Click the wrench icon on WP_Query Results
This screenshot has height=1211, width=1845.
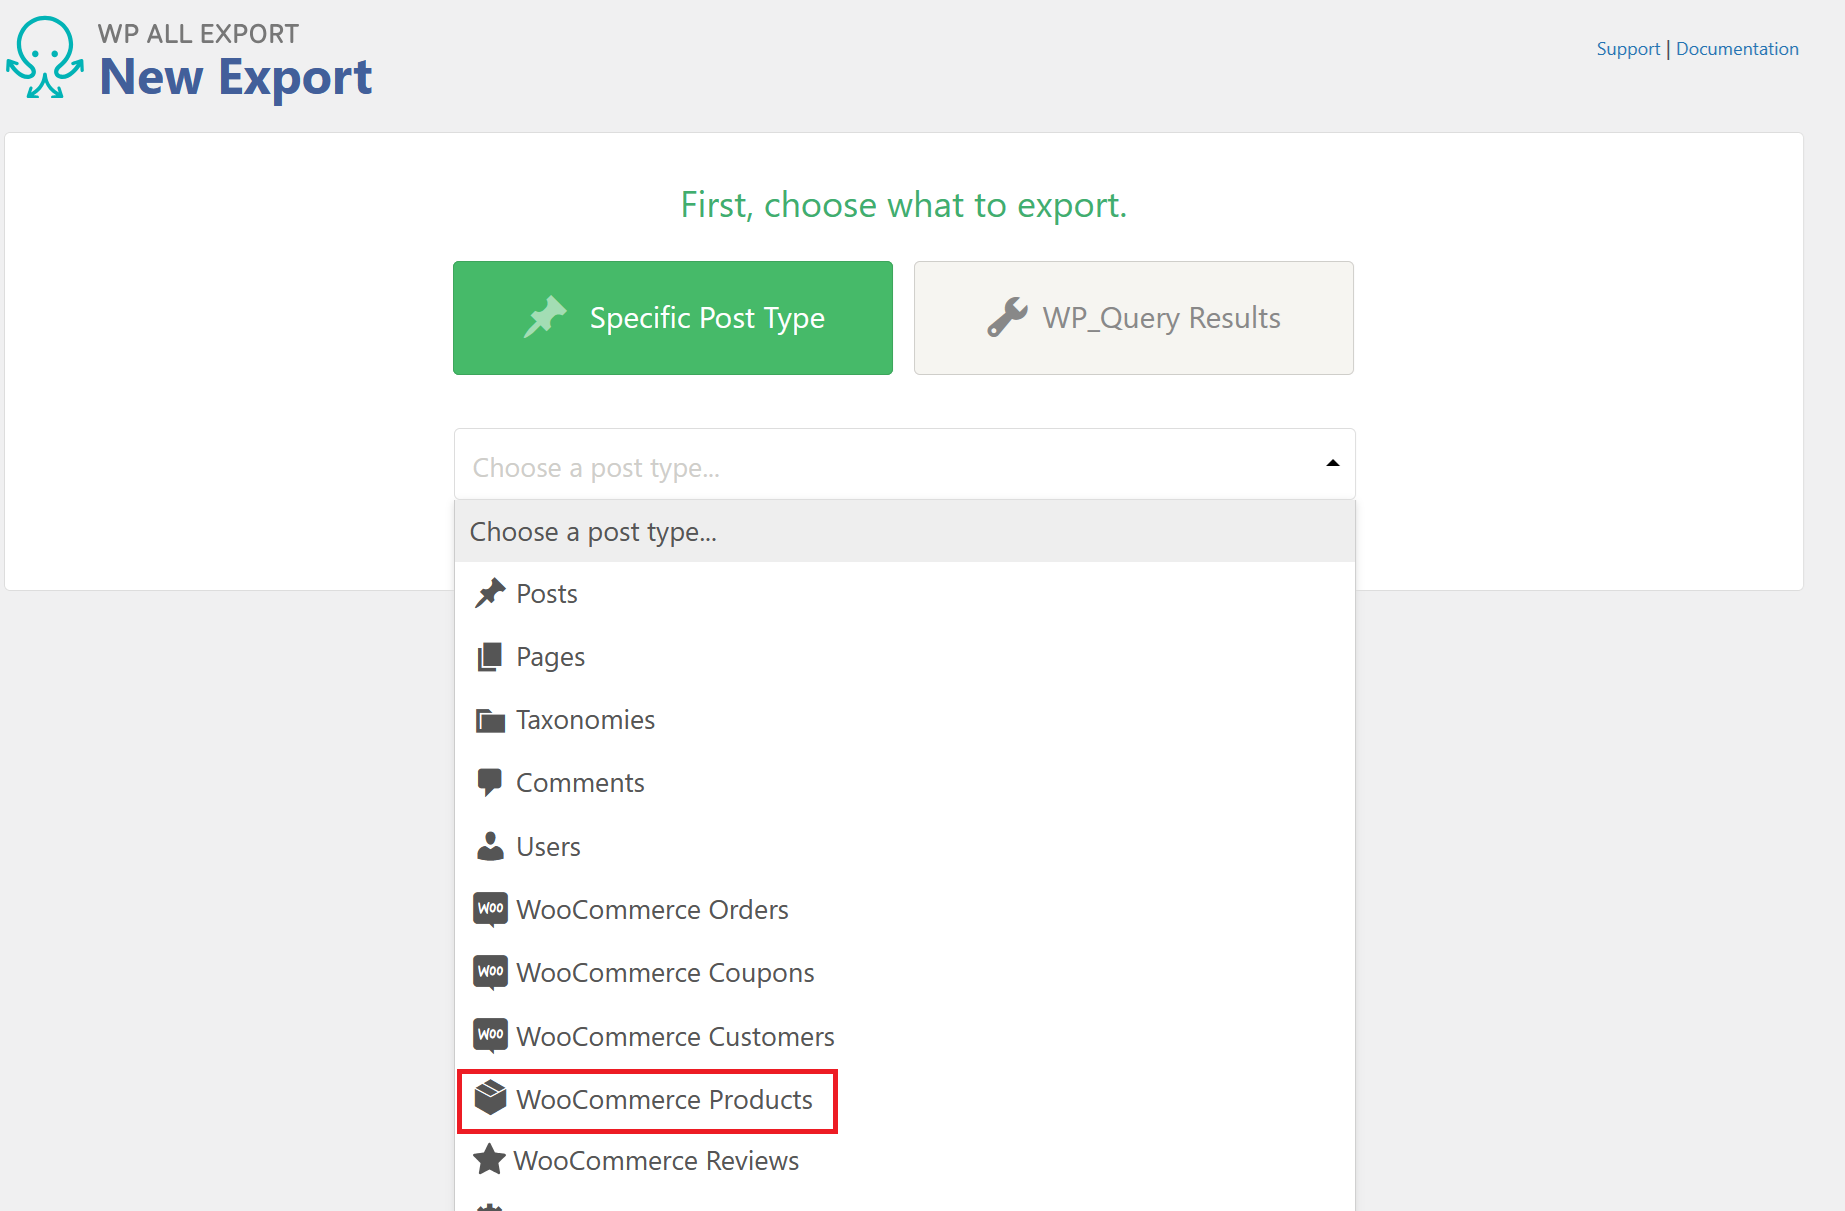coord(1007,317)
